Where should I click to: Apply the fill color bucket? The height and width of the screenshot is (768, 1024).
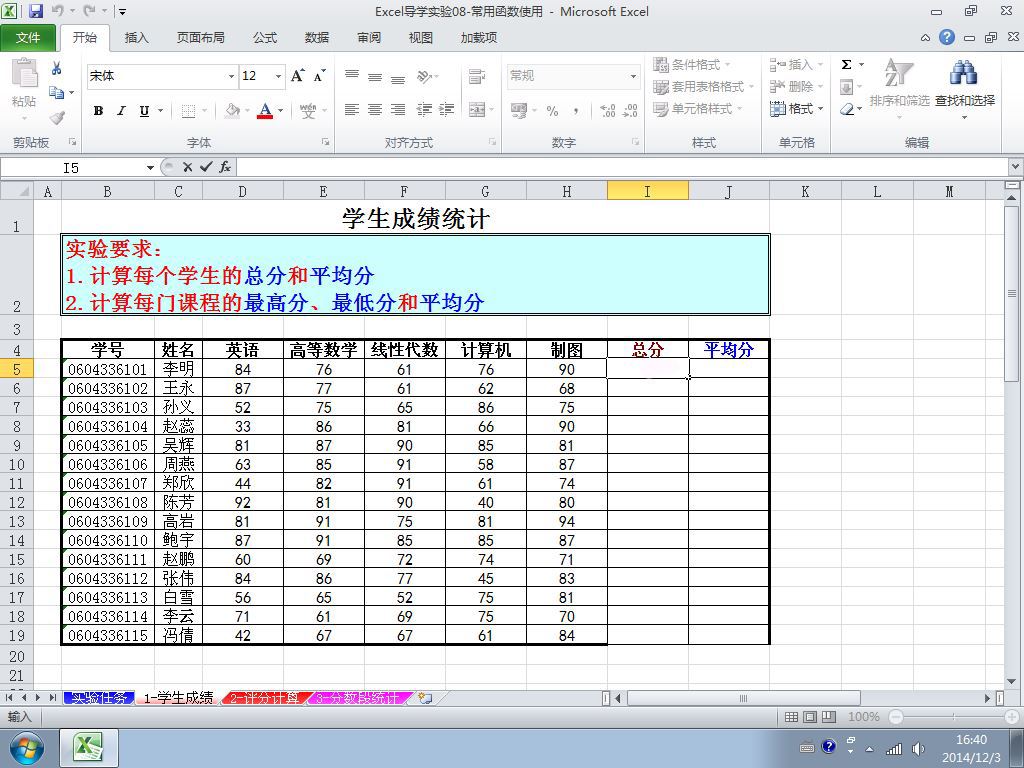coord(232,110)
